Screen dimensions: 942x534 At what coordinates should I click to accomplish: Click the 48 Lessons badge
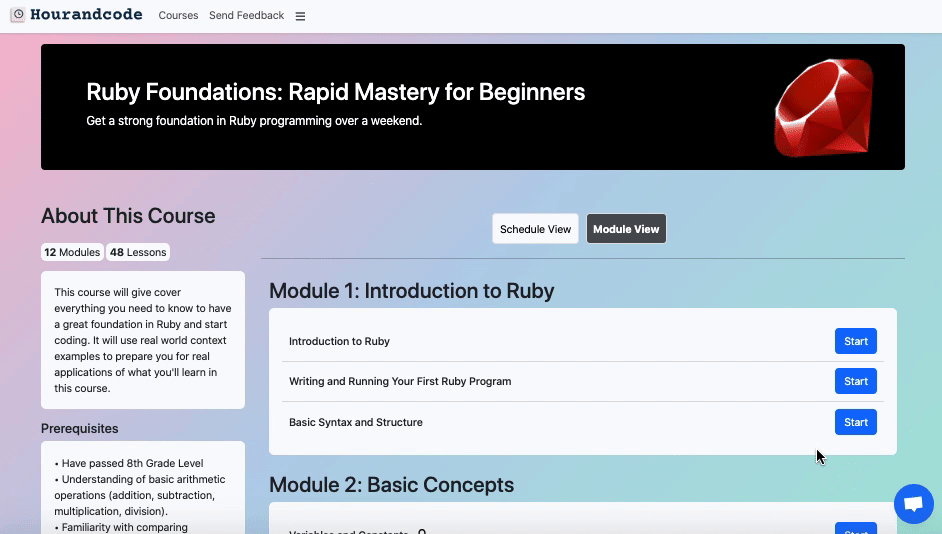pyautogui.click(x=138, y=252)
